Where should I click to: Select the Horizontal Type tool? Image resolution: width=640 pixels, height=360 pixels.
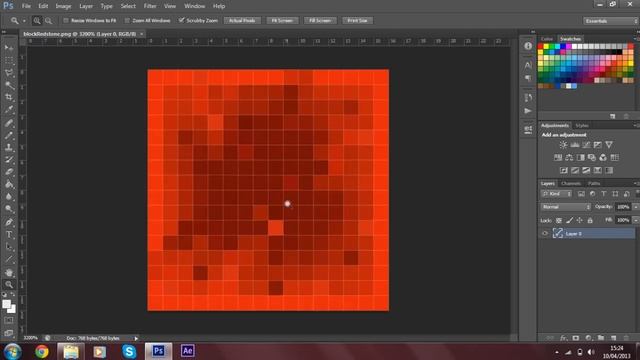tap(9, 235)
